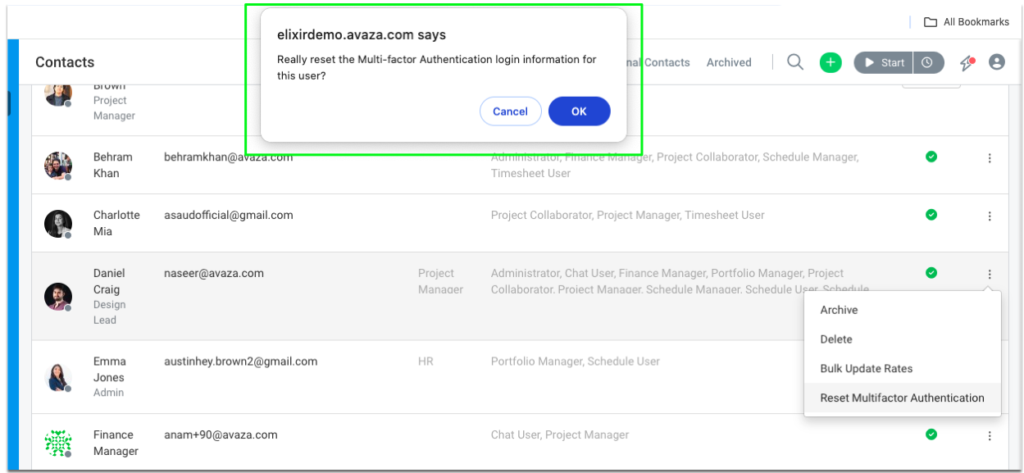Click Behram Khan's green status checkmark
Screen dimensions: 1024x473
[931, 157]
